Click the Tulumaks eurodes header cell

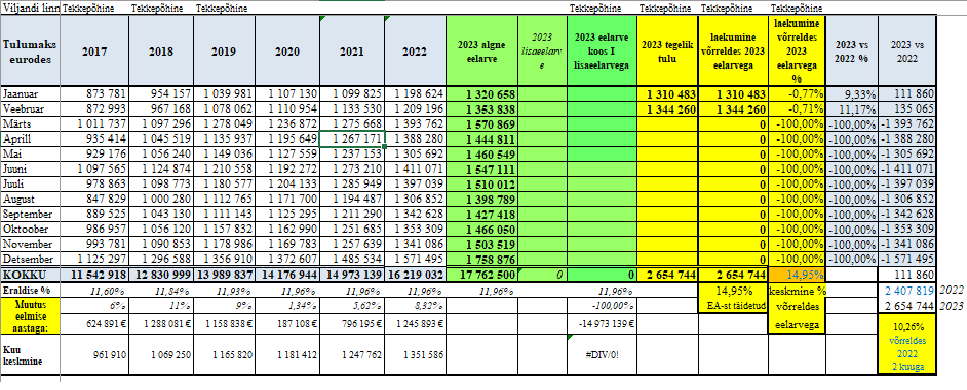pyautogui.click(x=31, y=51)
